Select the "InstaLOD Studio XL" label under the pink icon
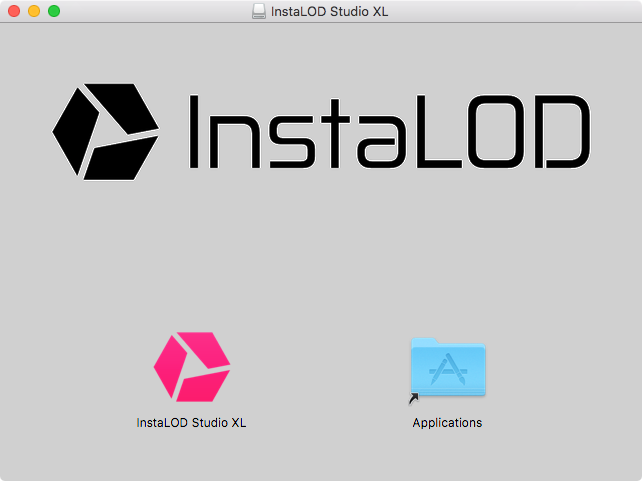 click(191, 422)
